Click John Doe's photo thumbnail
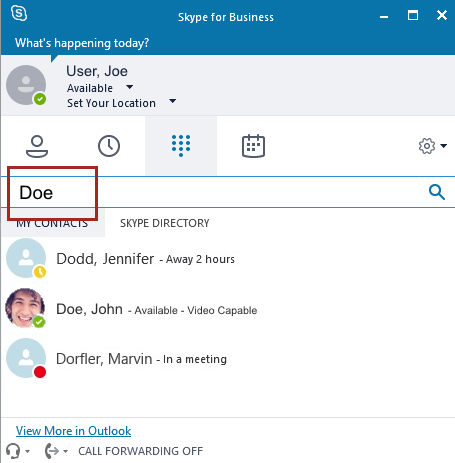Image resolution: width=455 pixels, height=463 pixels. tap(25, 308)
